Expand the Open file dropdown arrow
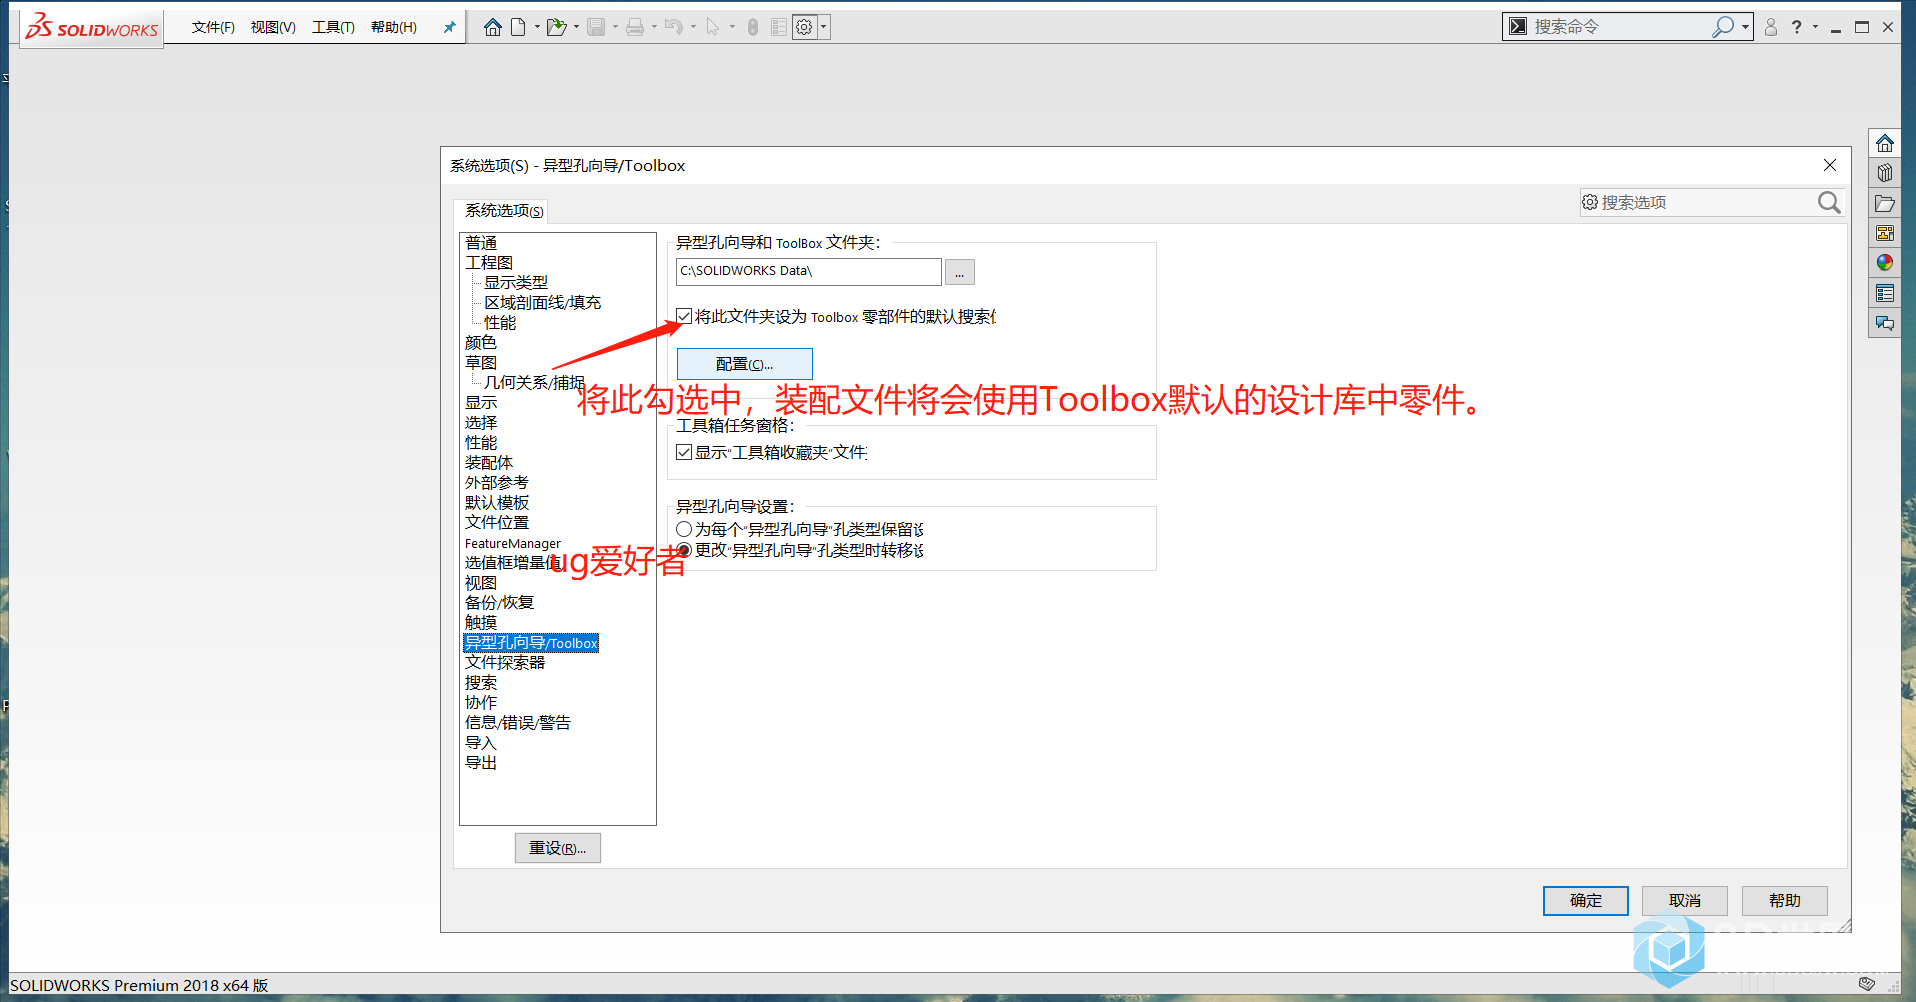The image size is (1916, 1002). click(x=576, y=27)
